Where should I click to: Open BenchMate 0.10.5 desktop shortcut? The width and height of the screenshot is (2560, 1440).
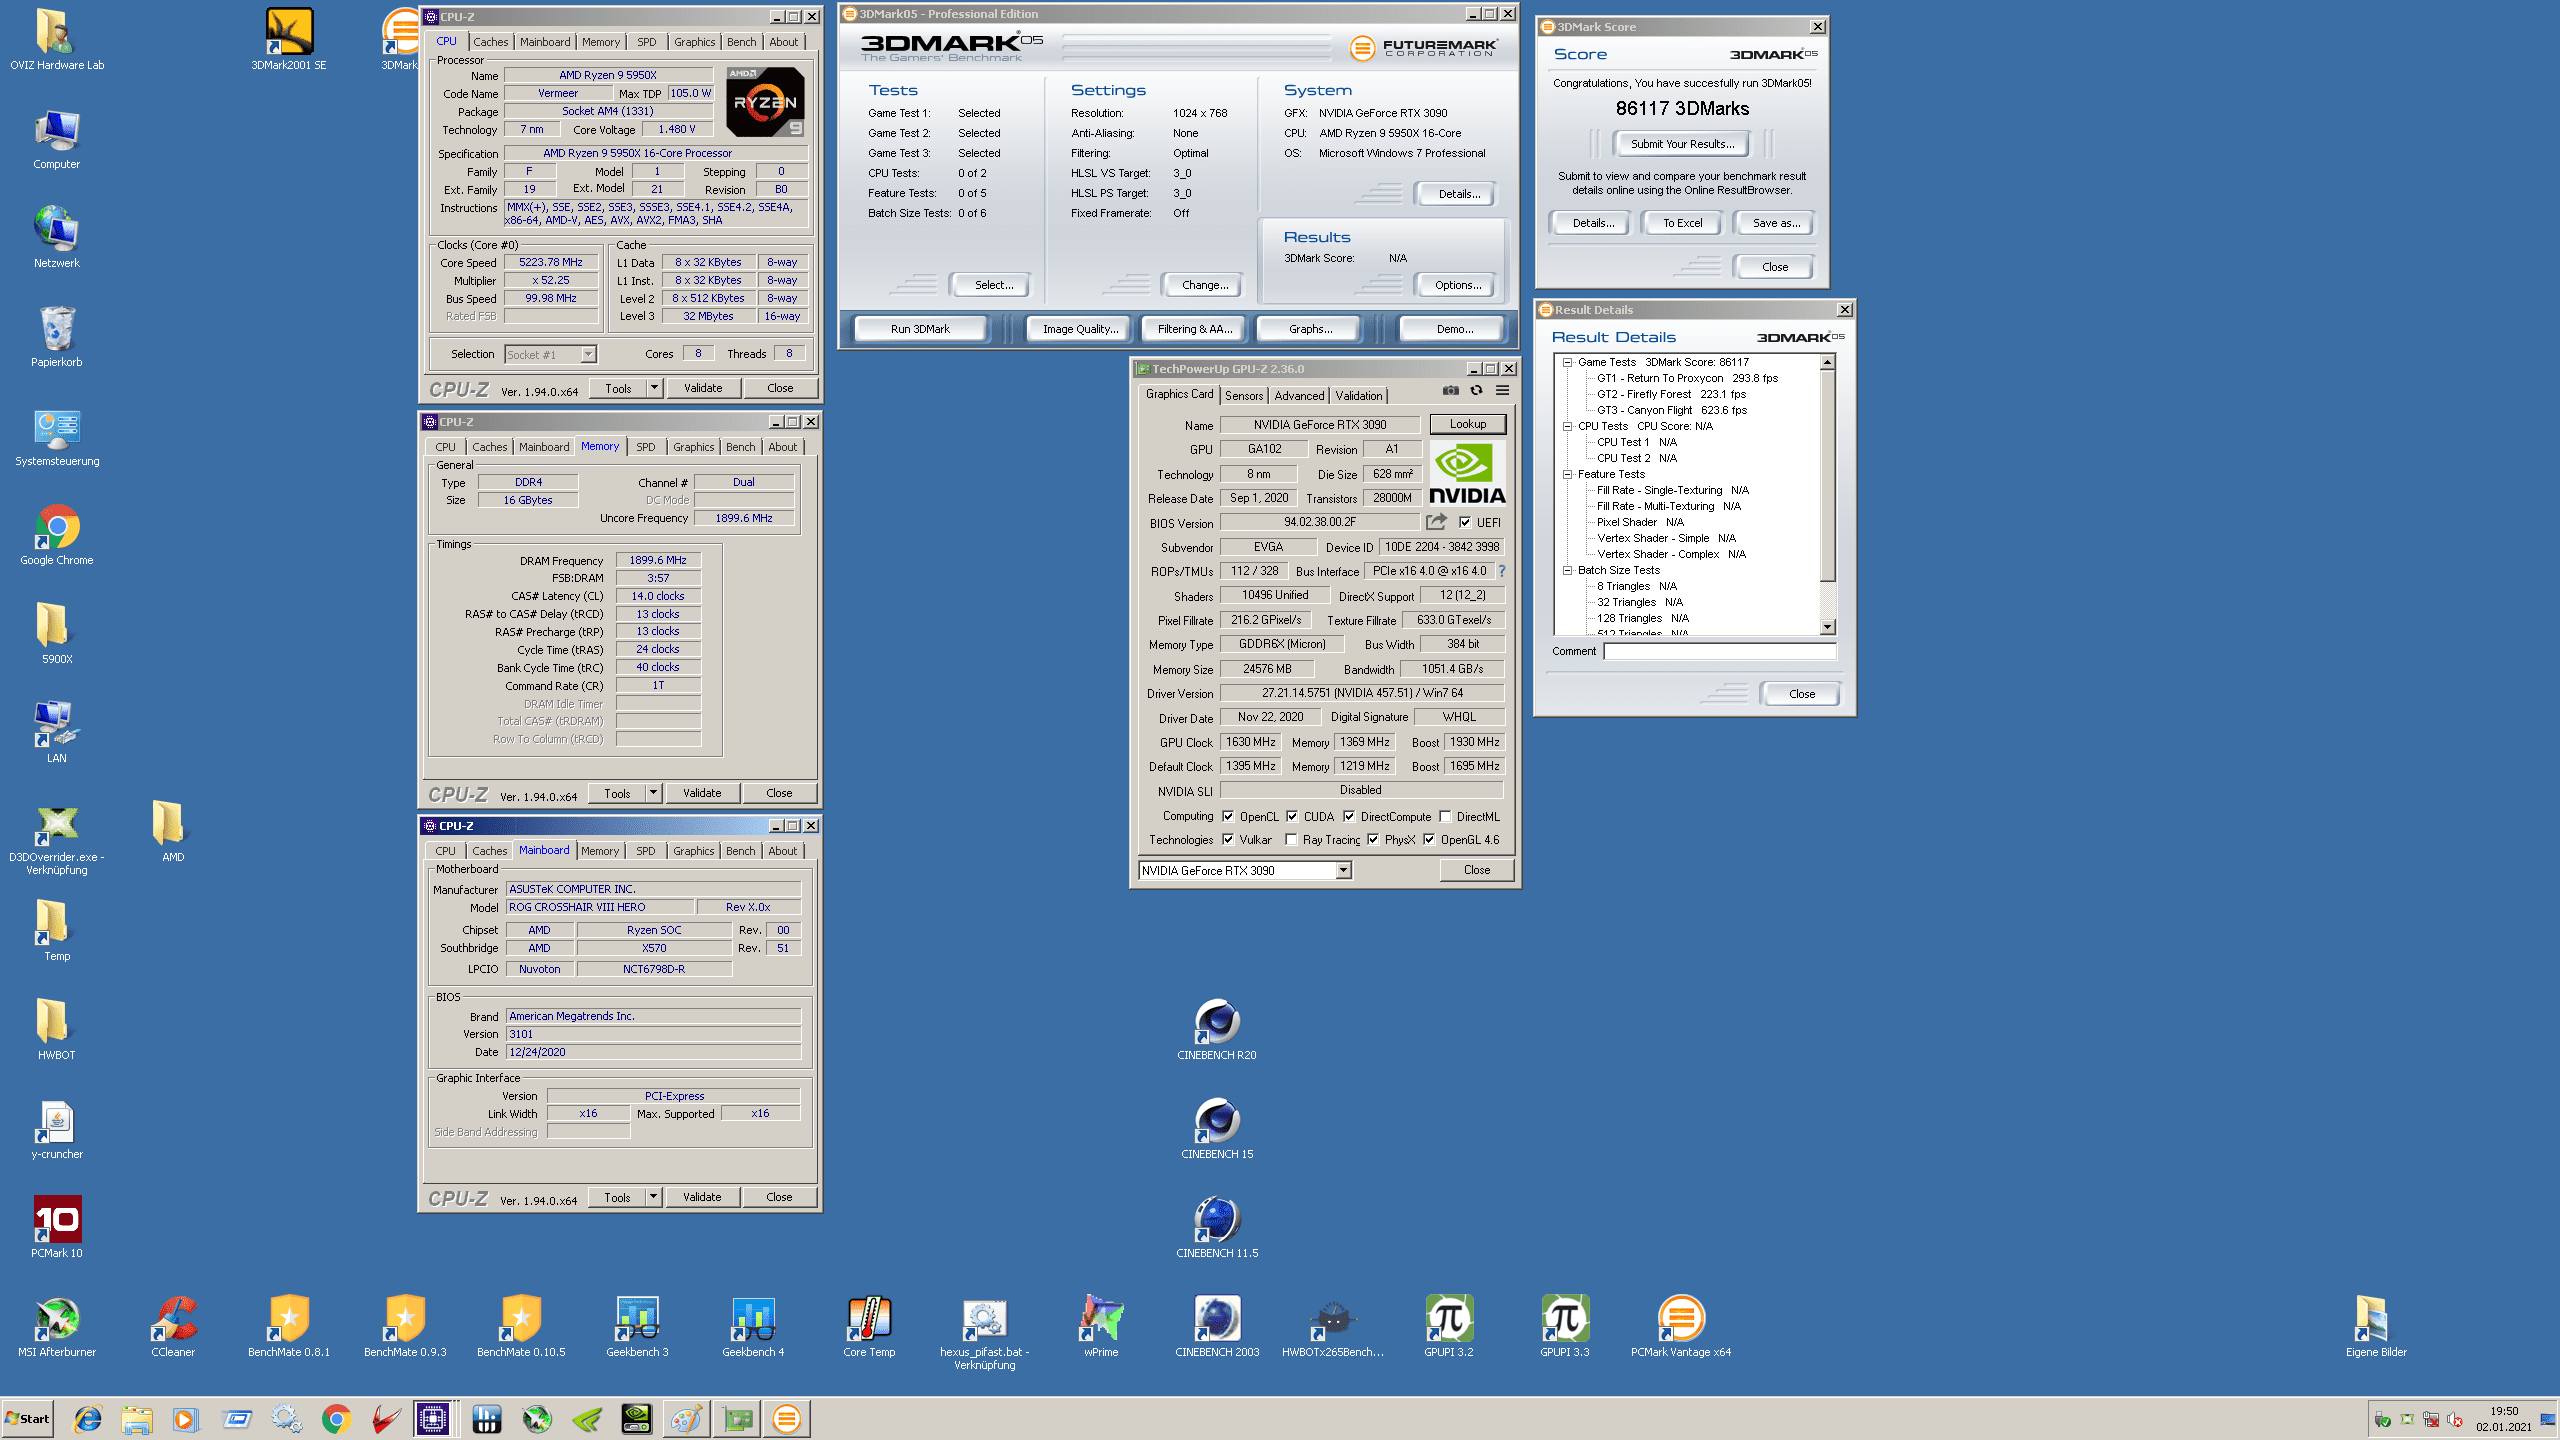521,1327
